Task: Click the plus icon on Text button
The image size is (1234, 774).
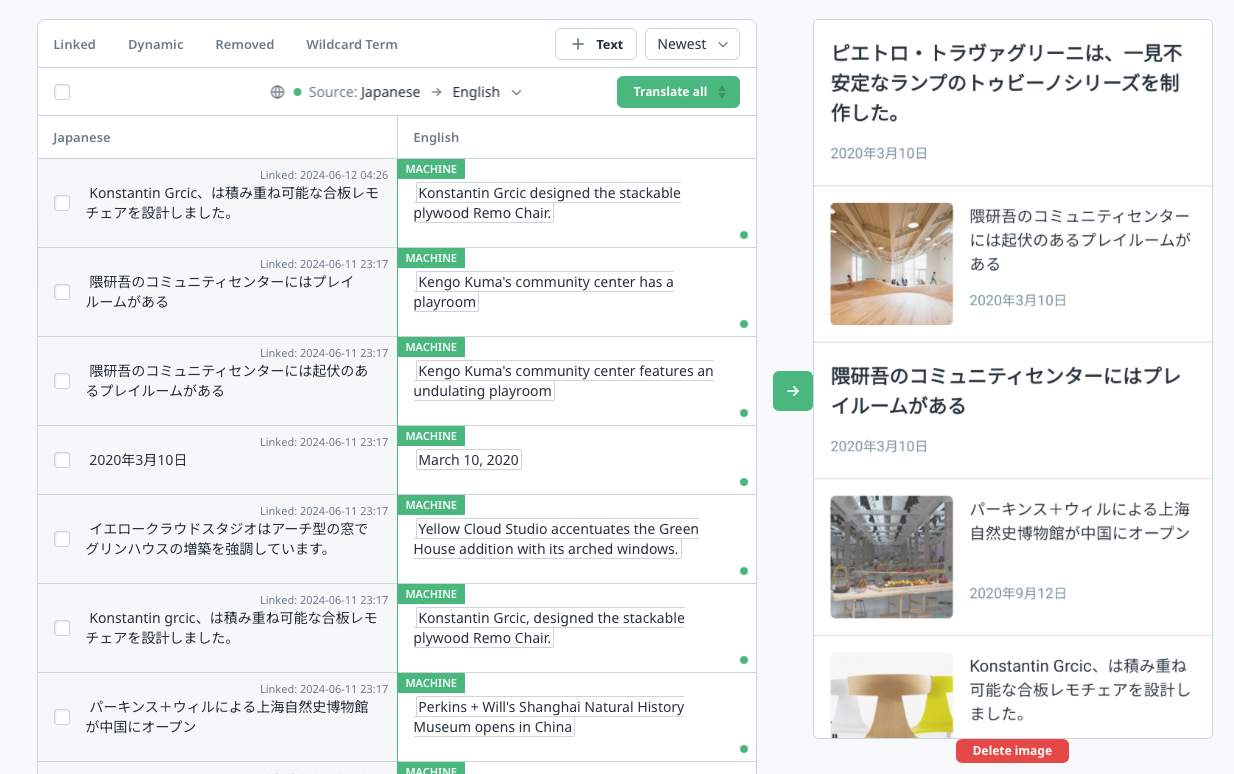Action: click(x=578, y=44)
